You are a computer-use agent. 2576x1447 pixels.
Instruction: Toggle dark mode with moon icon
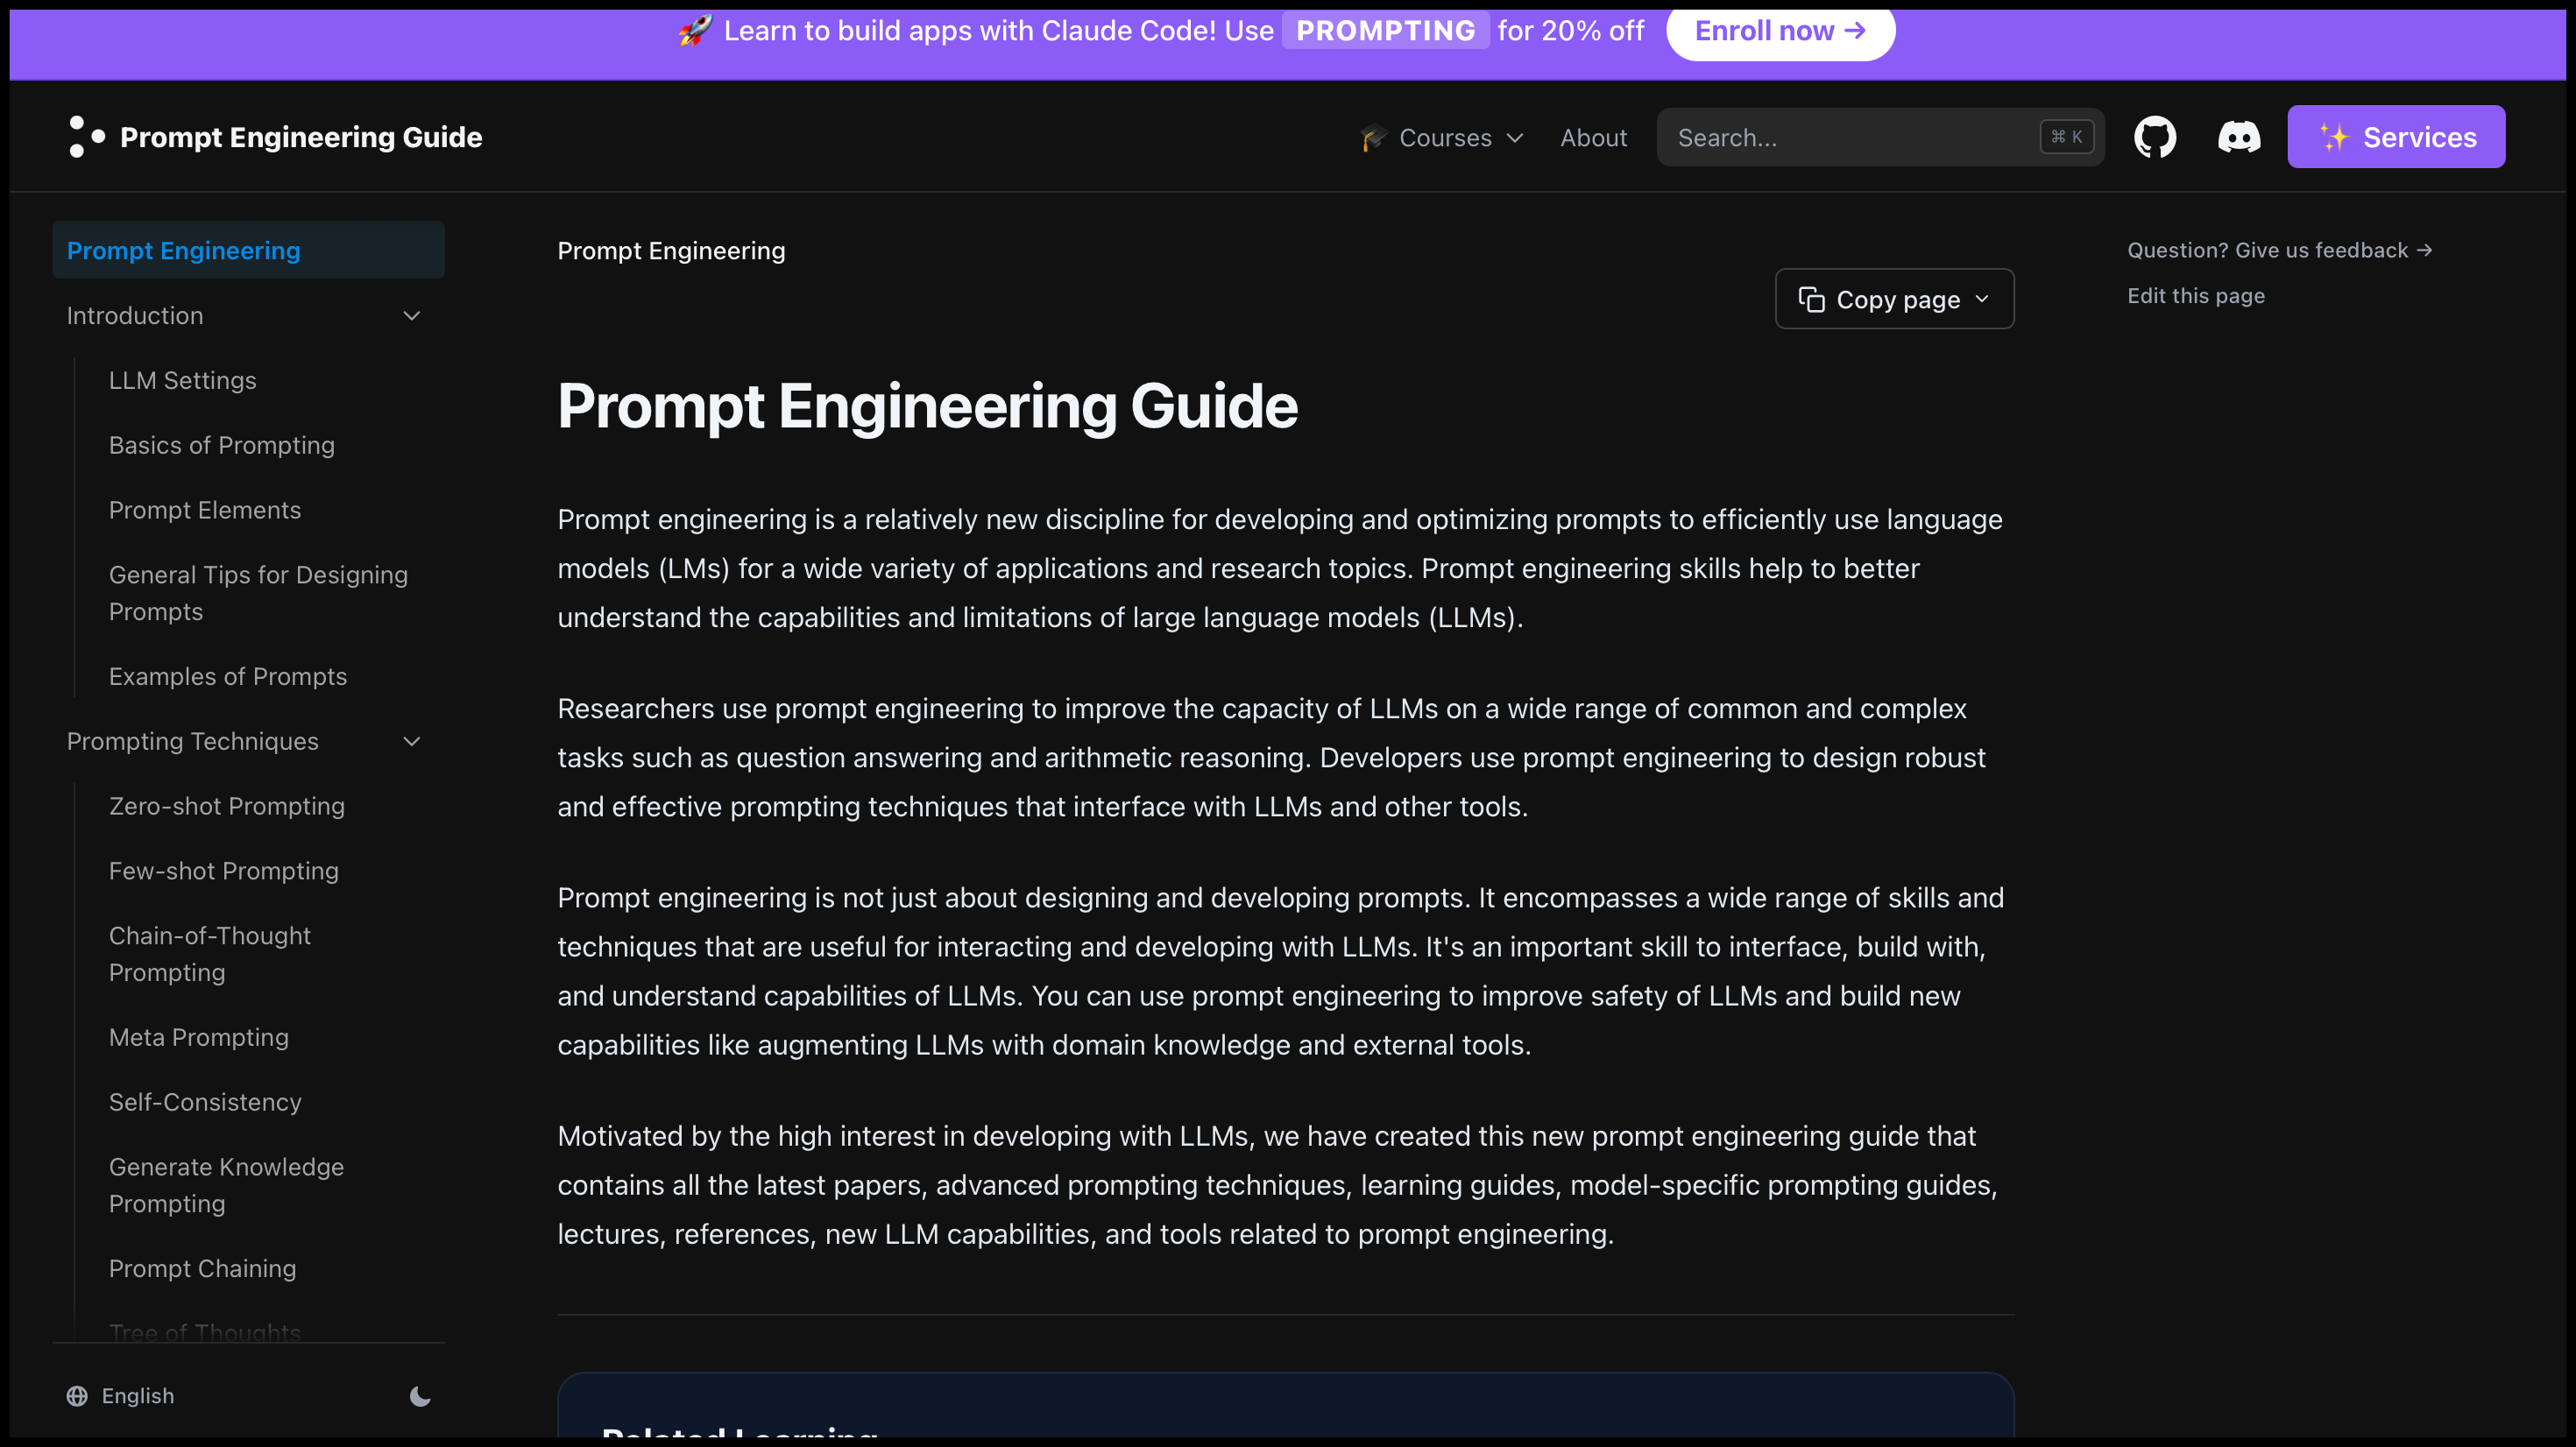420,1396
